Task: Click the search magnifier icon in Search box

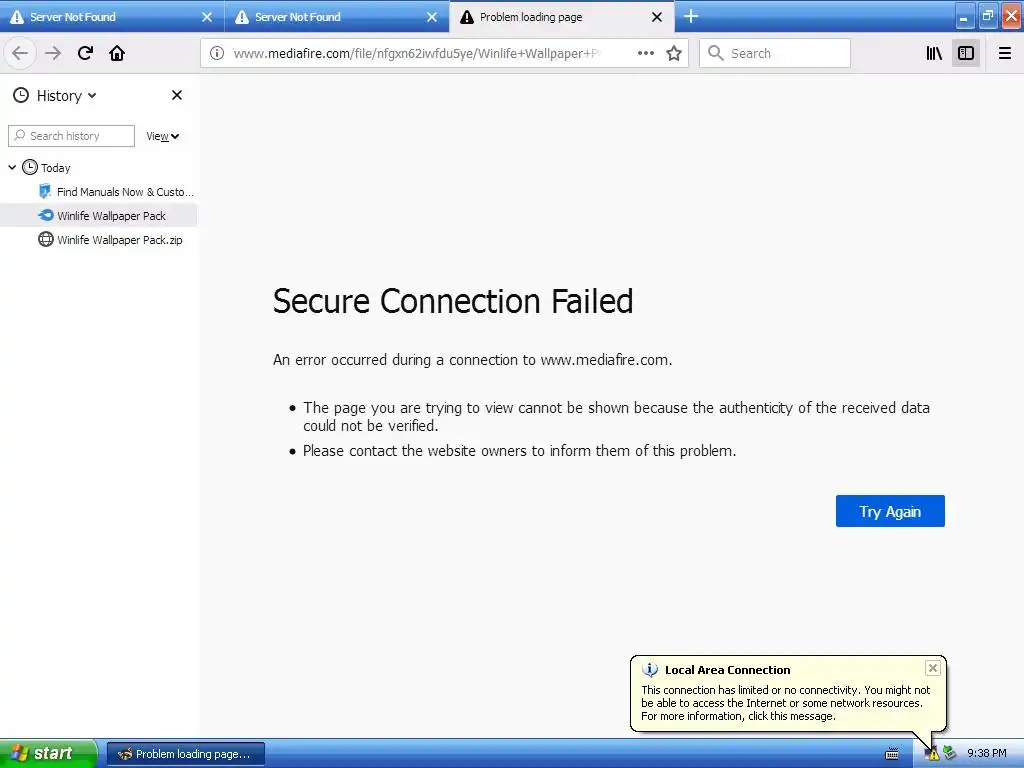Action: click(716, 53)
